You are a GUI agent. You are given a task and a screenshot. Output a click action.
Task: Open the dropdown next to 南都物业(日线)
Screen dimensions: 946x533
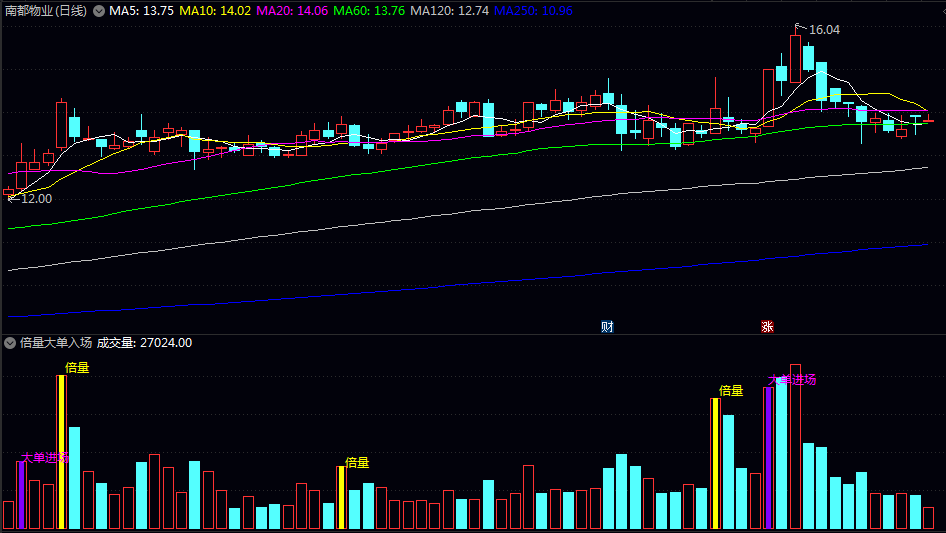click(99, 11)
